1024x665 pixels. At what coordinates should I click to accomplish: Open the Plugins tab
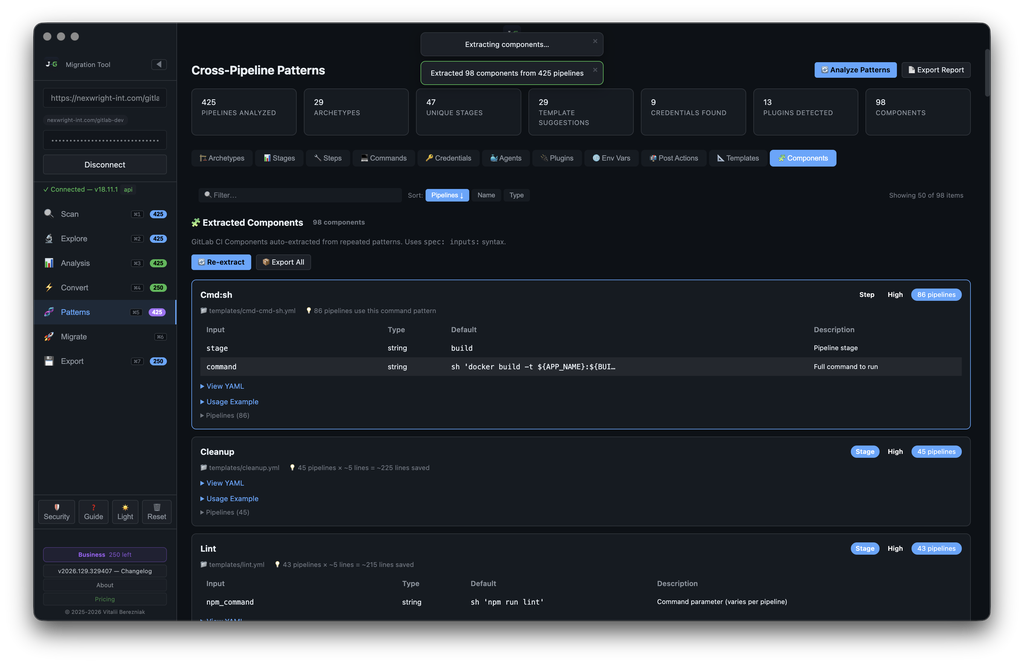tap(557, 158)
